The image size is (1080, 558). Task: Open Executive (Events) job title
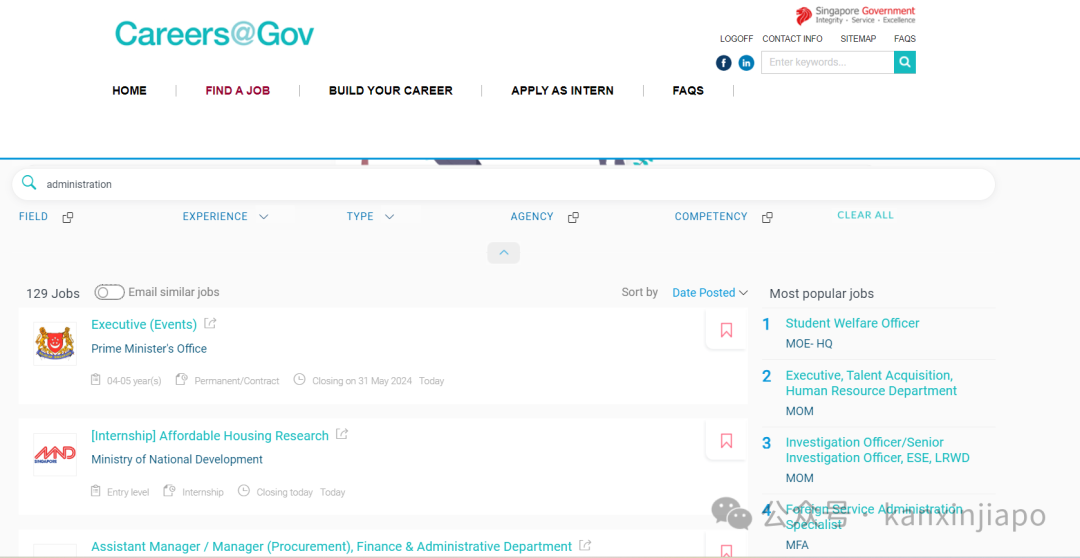click(x=144, y=324)
